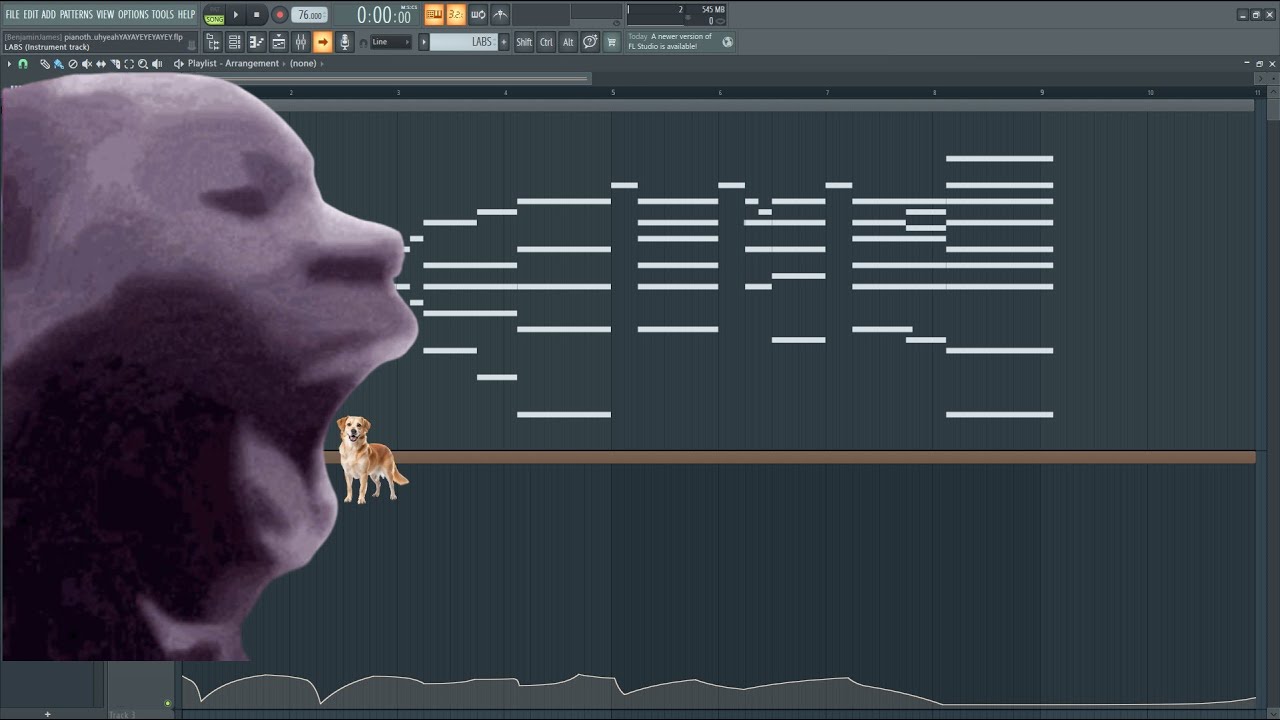
Task: Open the PATTERNS menu
Action: pos(76,14)
